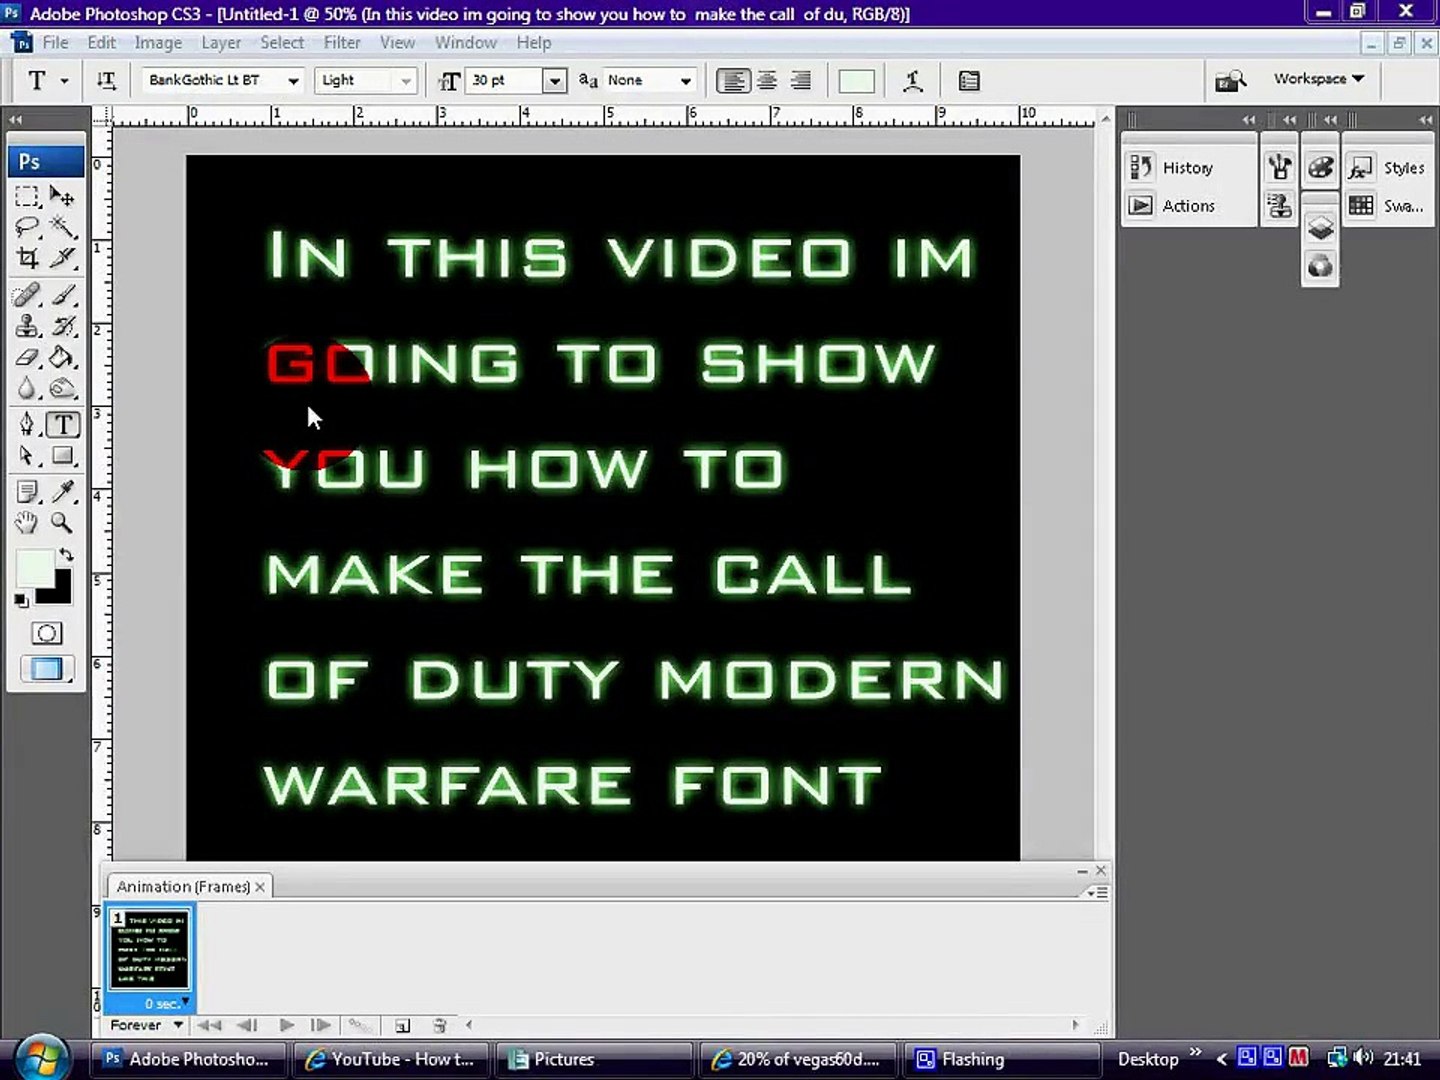Open the Workspace dropdown
1440x1080 pixels.
[1318, 79]
